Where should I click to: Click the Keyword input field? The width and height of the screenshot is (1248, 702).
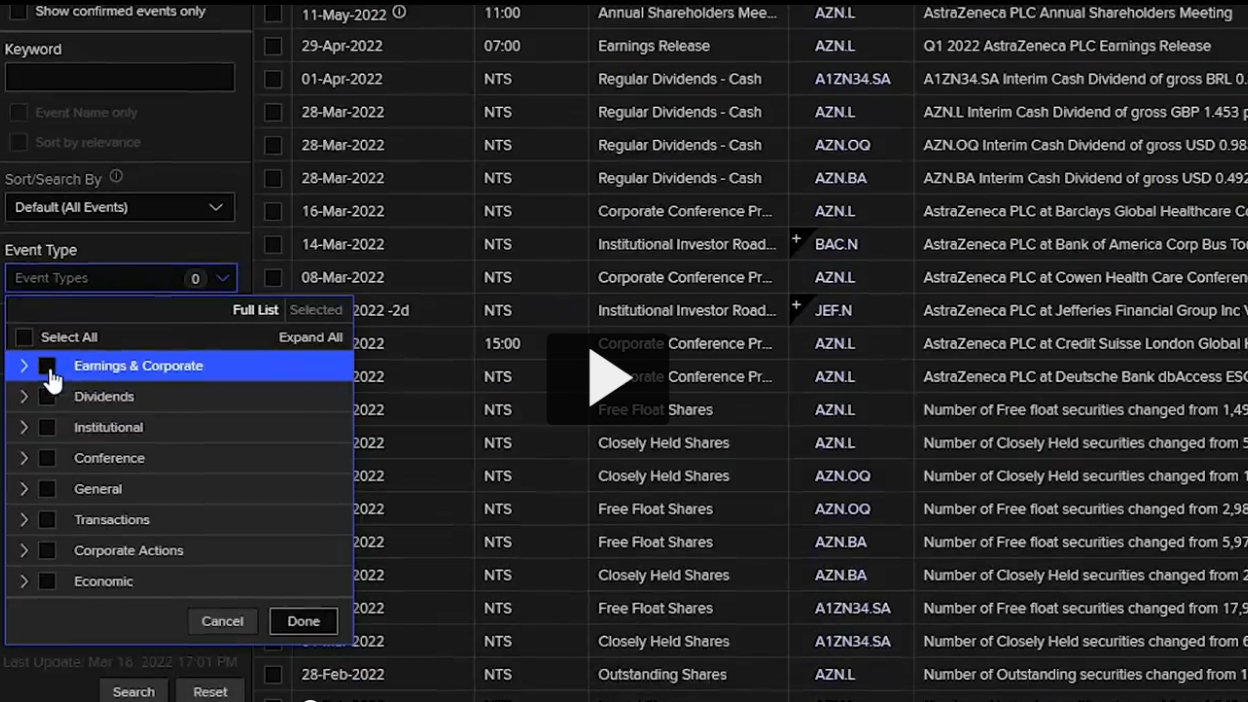(x=119, y=78)
